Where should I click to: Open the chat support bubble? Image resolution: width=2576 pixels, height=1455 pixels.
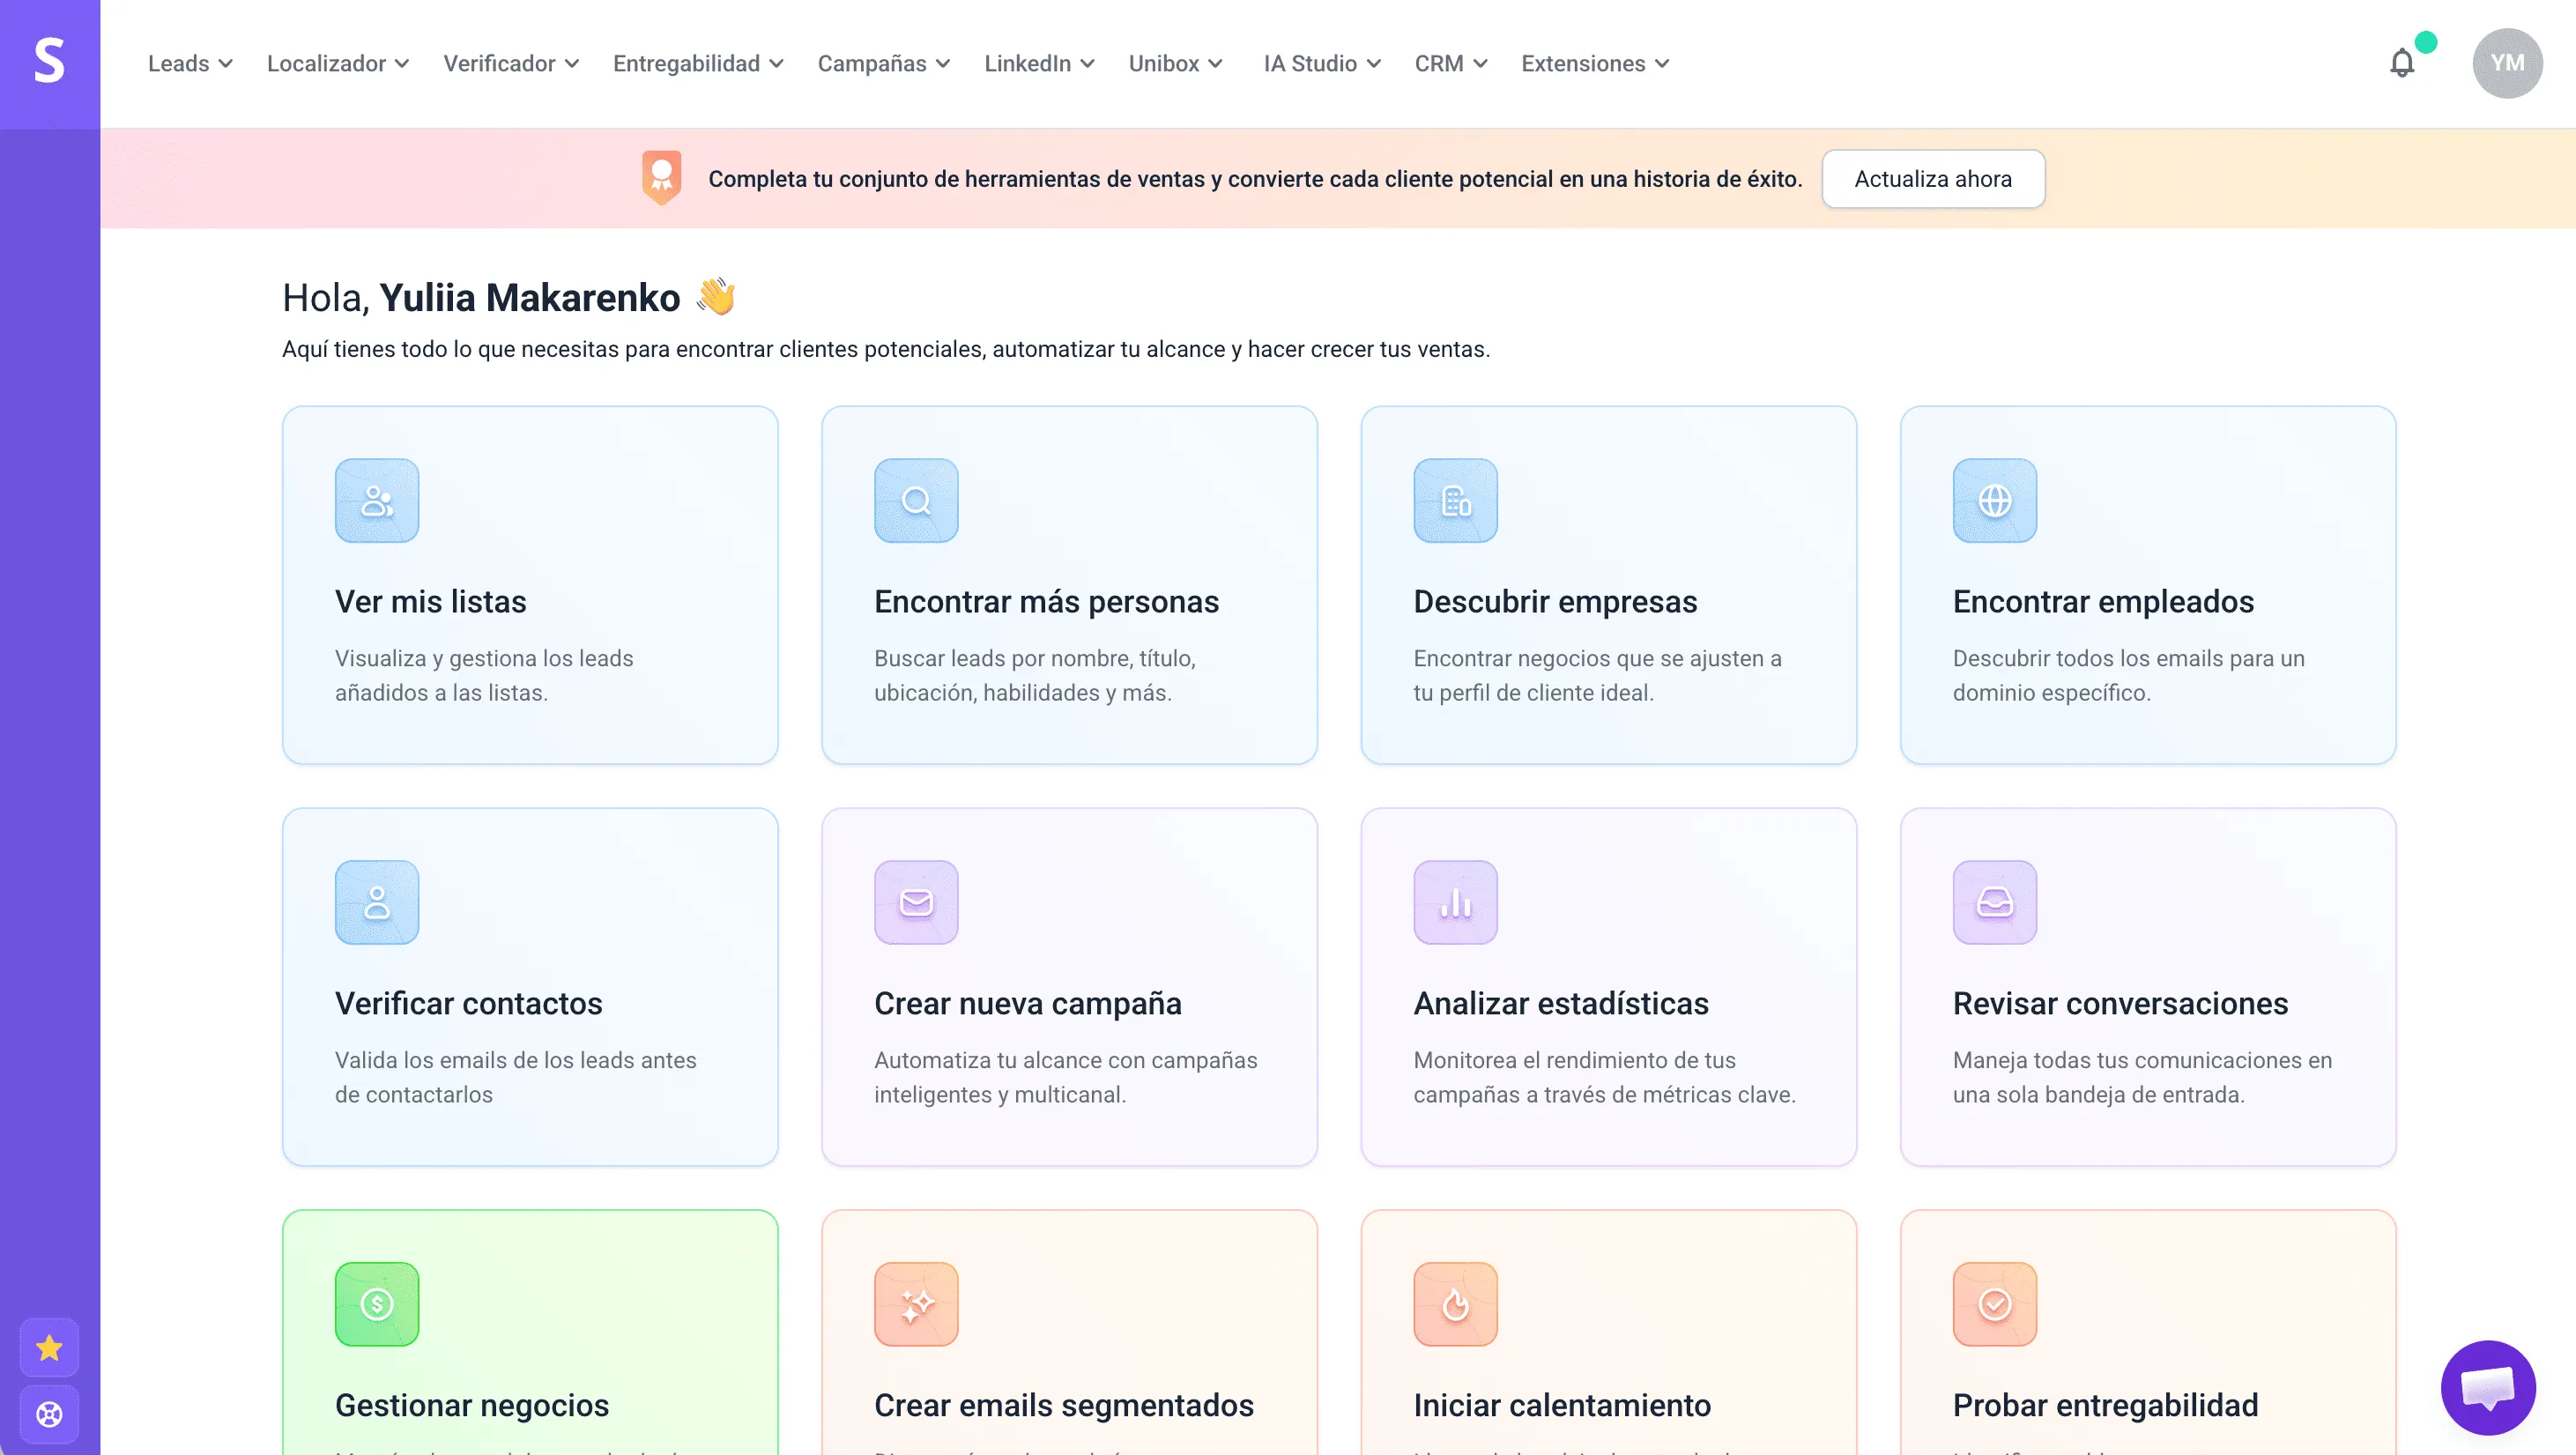[2490, 1388]
